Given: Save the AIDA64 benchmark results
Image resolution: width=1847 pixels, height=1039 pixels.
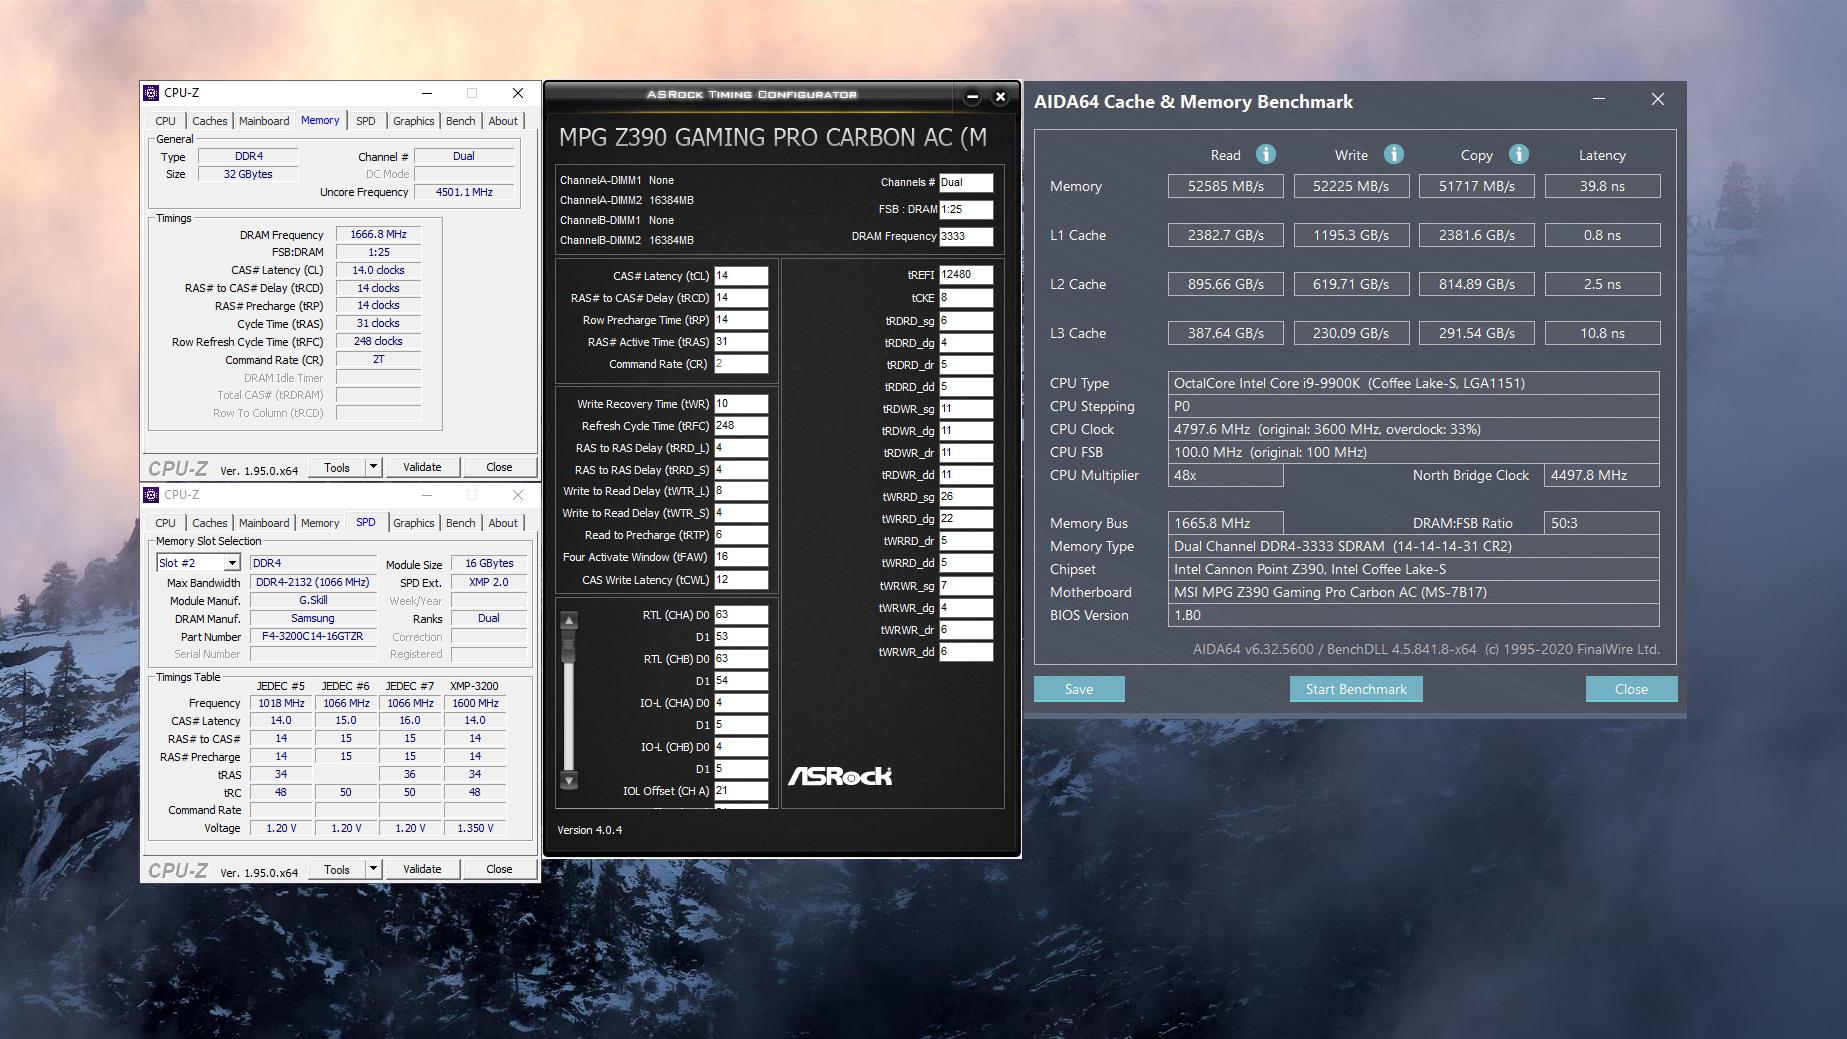Looking at the screenshot, I should [x=1079, y=689].
